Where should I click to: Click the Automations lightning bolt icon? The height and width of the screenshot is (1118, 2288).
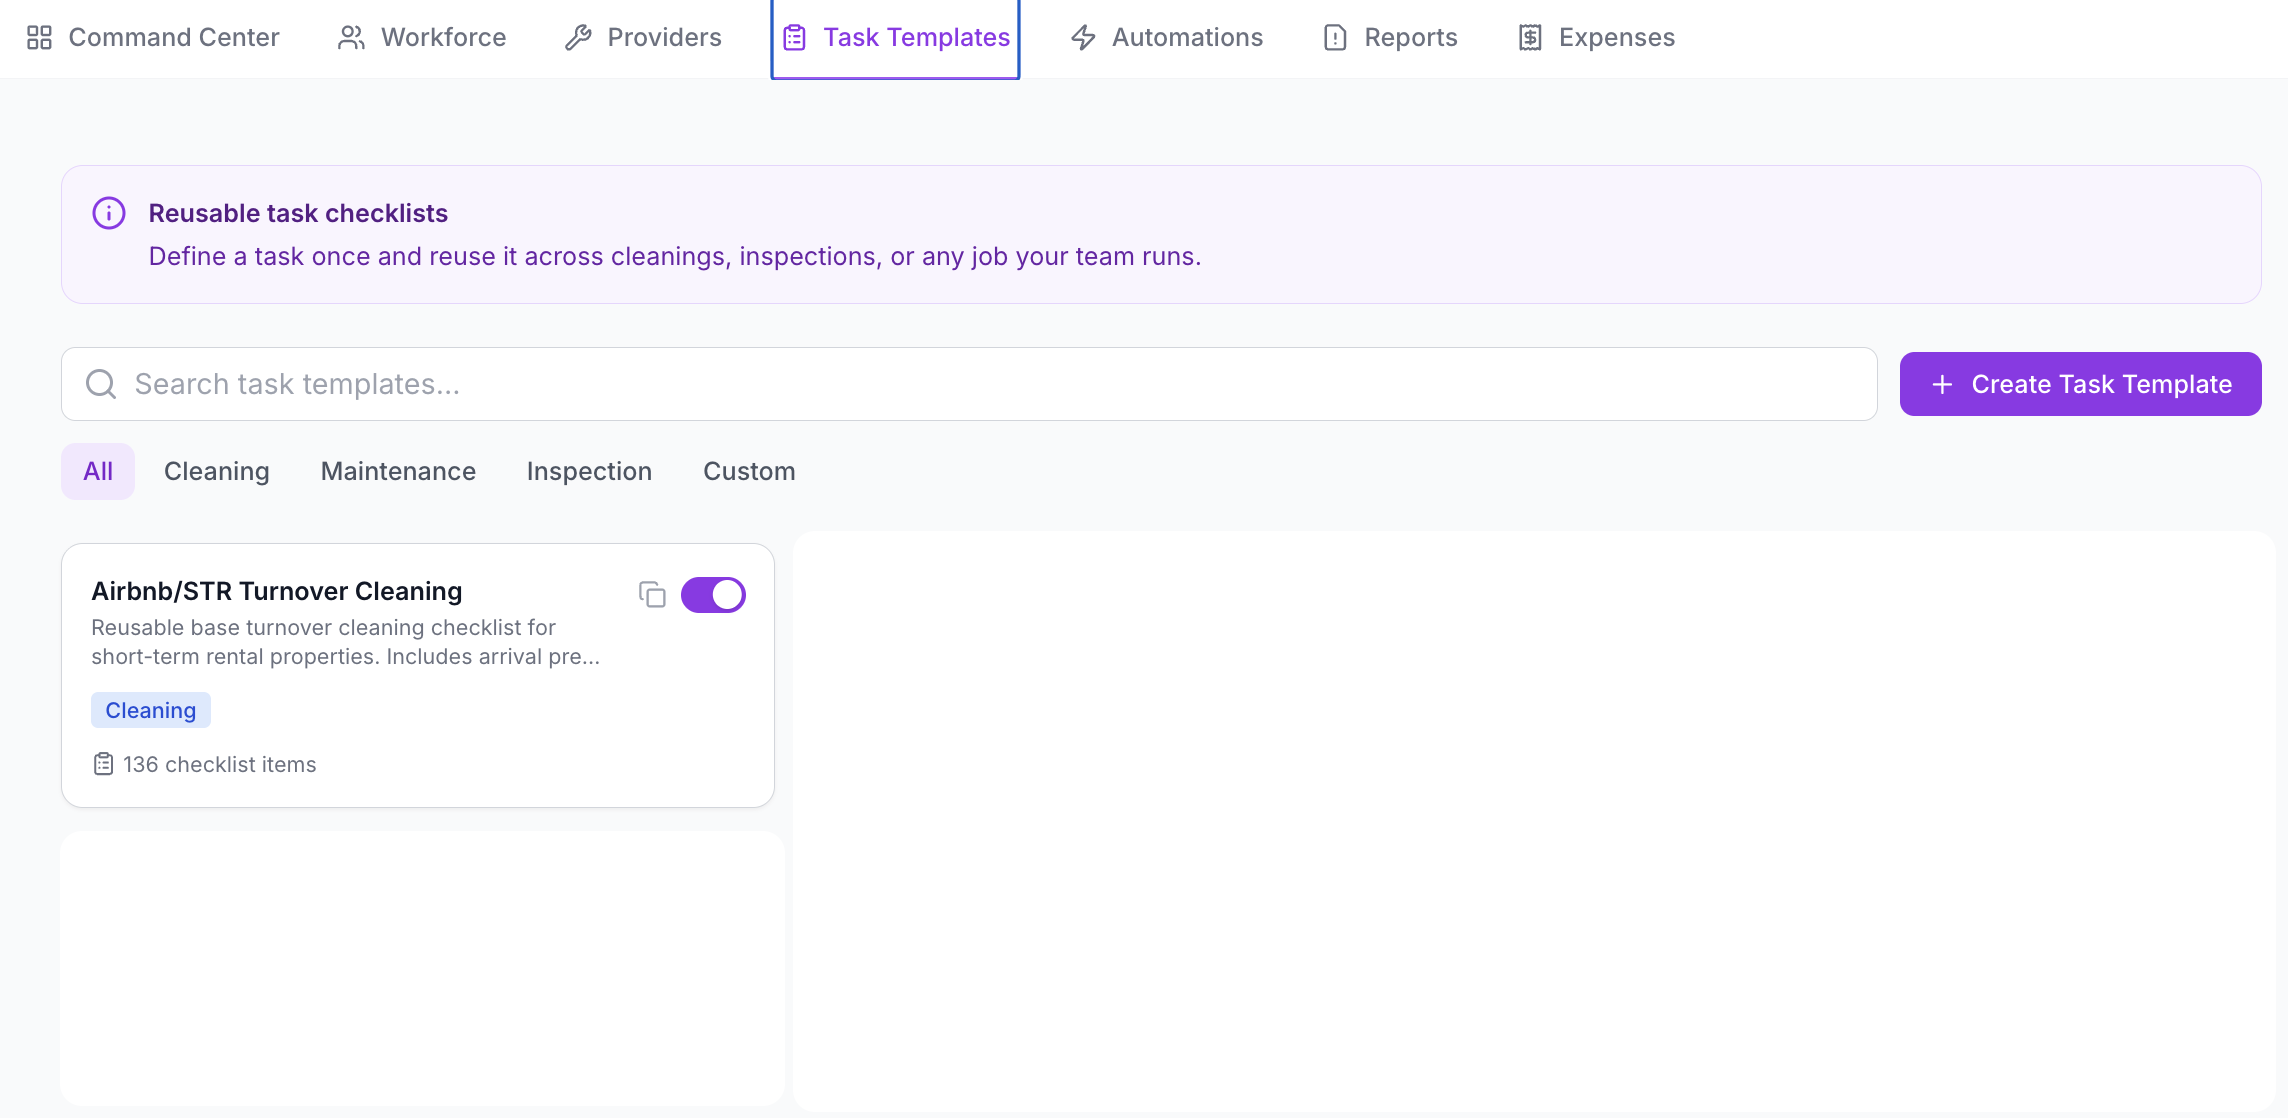1083,38
